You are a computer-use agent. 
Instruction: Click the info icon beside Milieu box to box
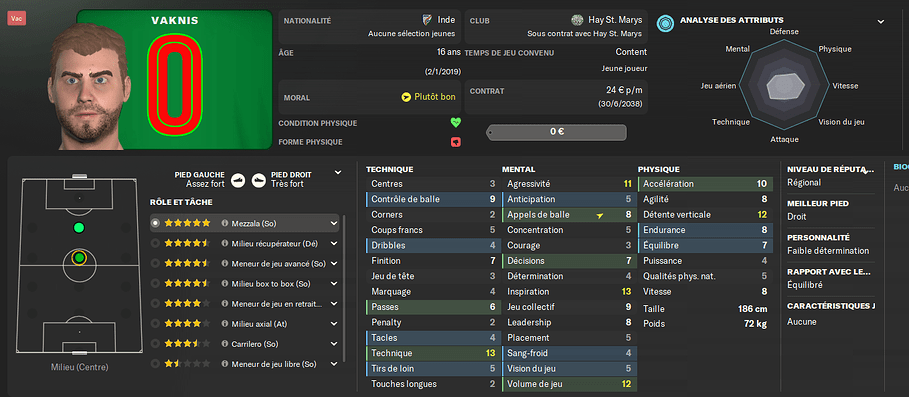click(224, 283)
